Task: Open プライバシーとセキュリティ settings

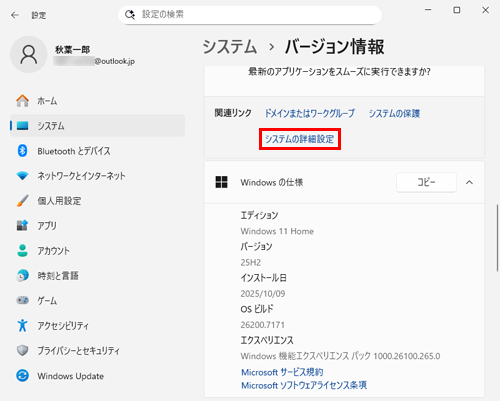Action: pyautogui.click(x=97, y=350)
